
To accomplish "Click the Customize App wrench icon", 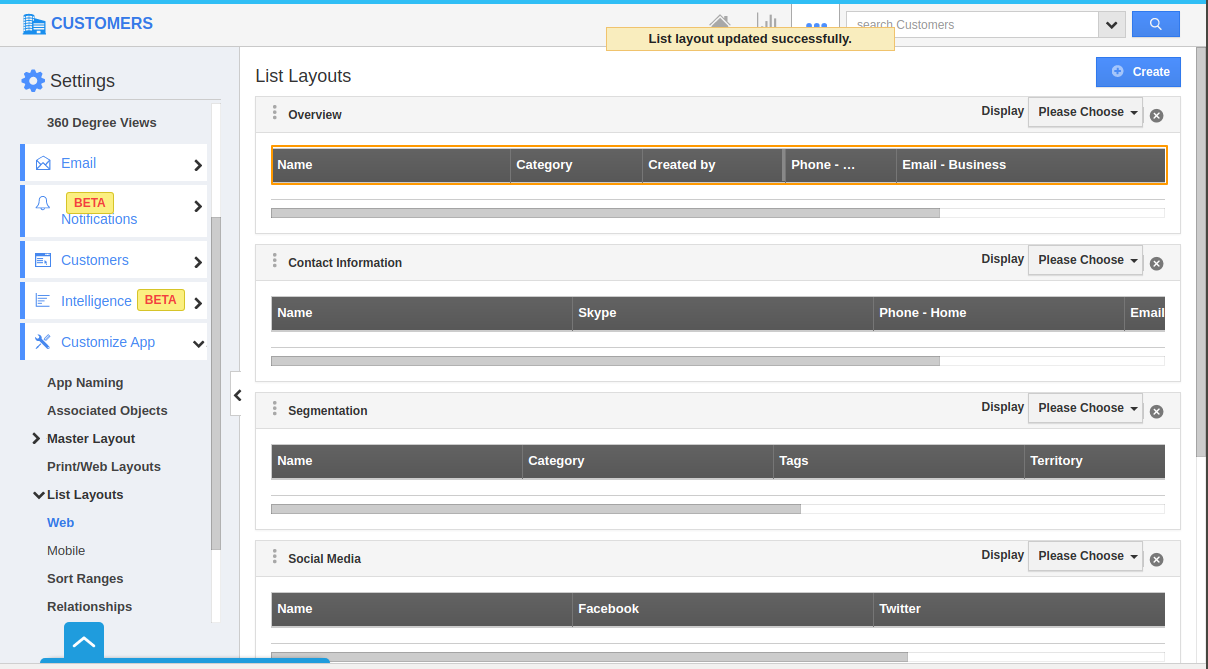I will 42,341.
